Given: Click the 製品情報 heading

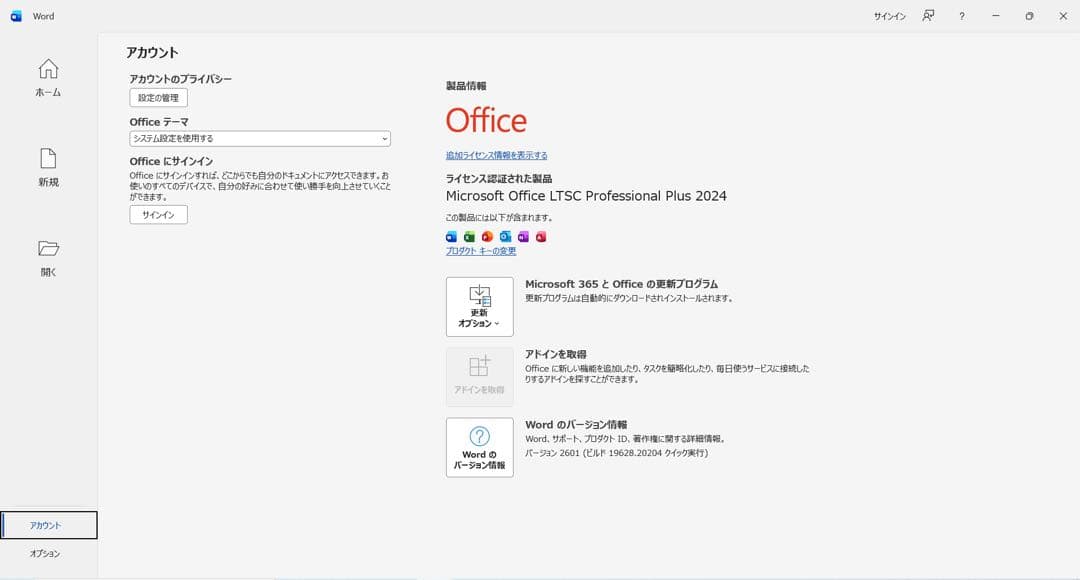Looking at the screenshot, I should pyautogui.click(x=466, y=86).
